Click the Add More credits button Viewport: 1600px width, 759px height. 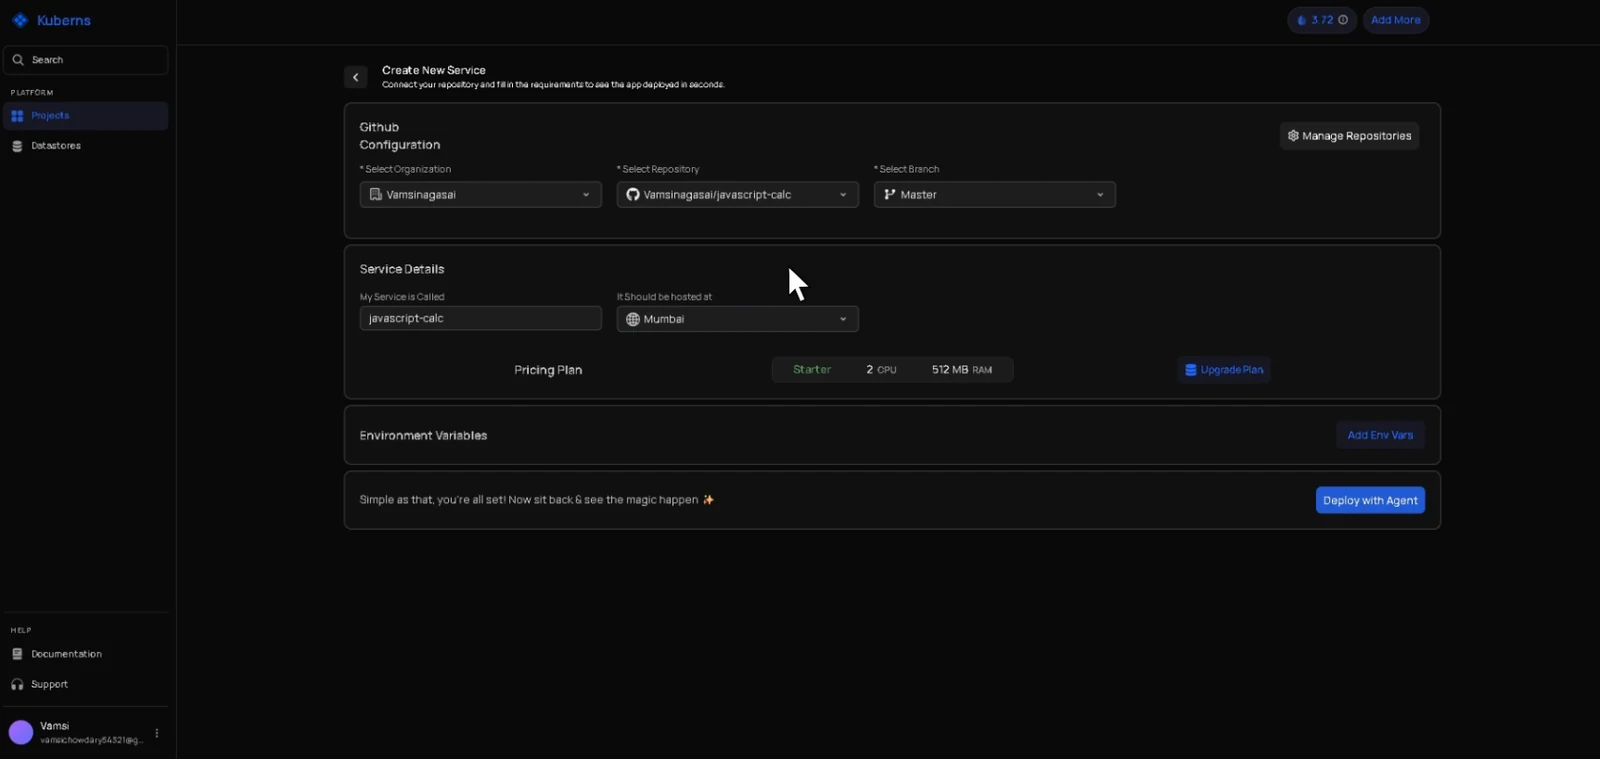pyautogui.click(x=1396, y=20)
